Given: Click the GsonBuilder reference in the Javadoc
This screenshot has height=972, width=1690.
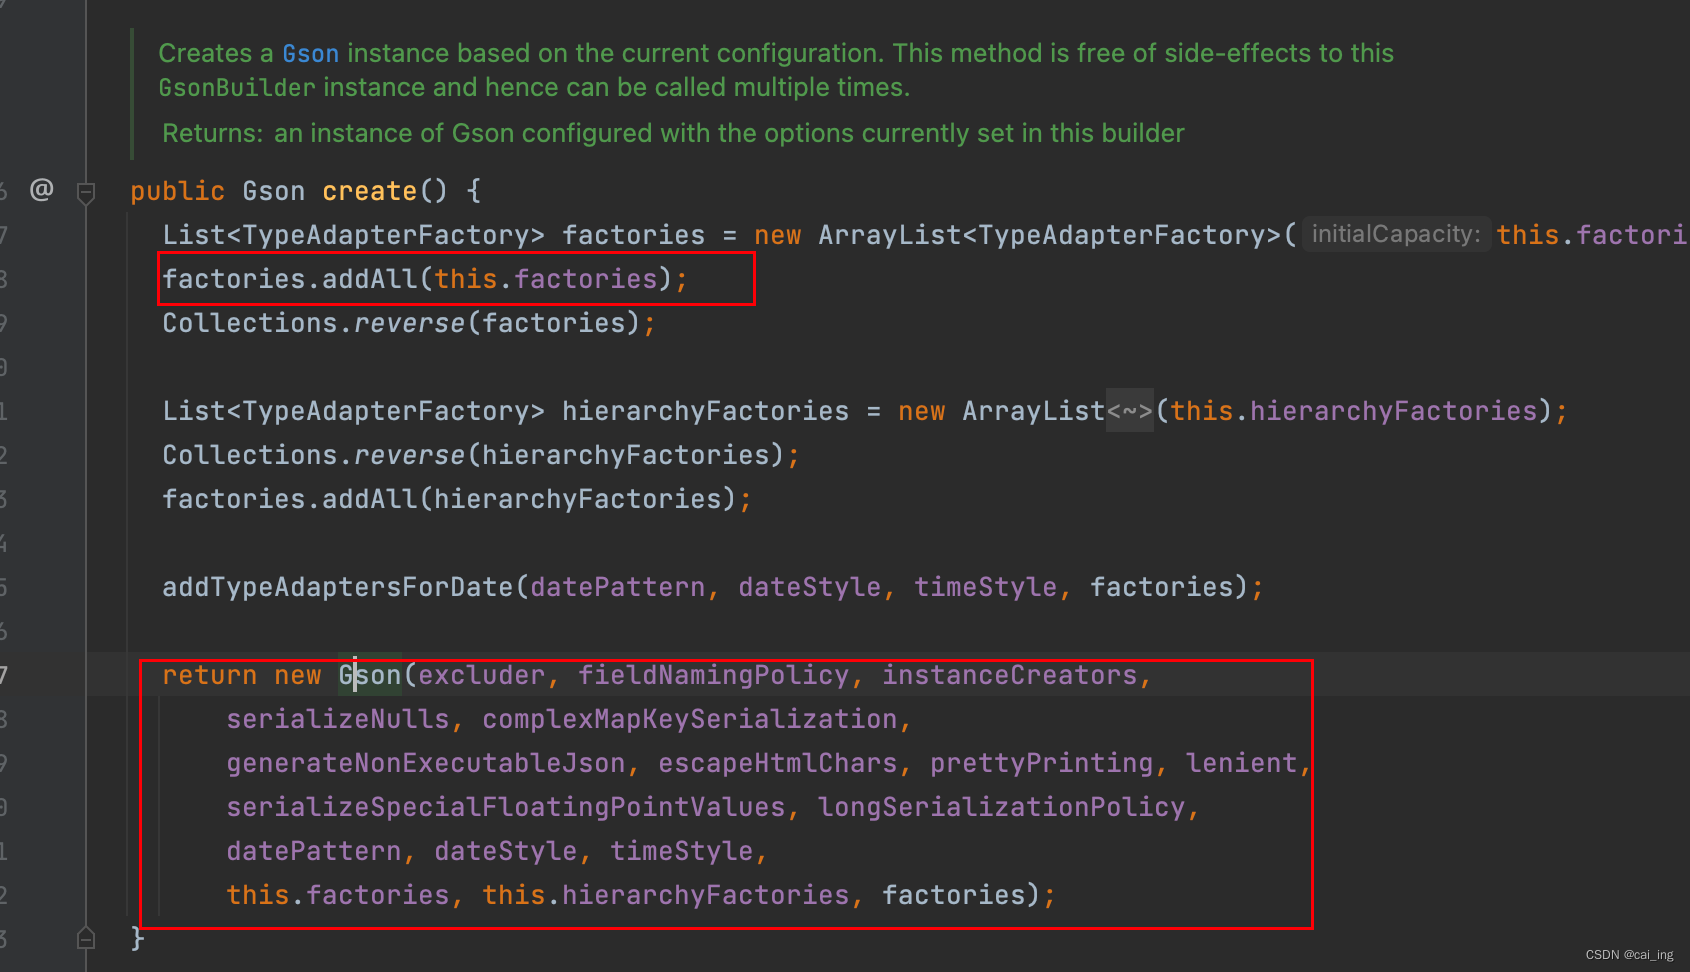Looking at the screenshot, I should coord(237,88).
